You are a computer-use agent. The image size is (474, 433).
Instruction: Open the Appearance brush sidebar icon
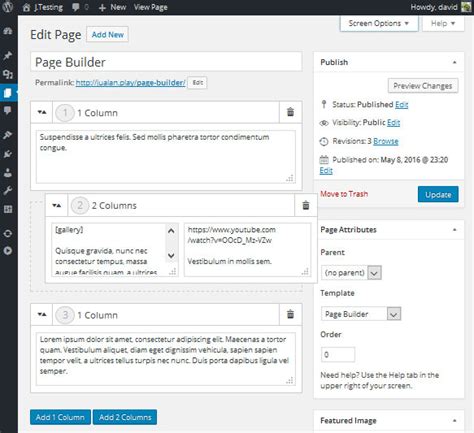(x=8, y=135)
